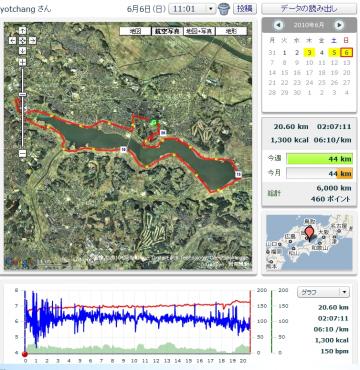
Task: Click calendar date 28
Action: coord(272,92)
